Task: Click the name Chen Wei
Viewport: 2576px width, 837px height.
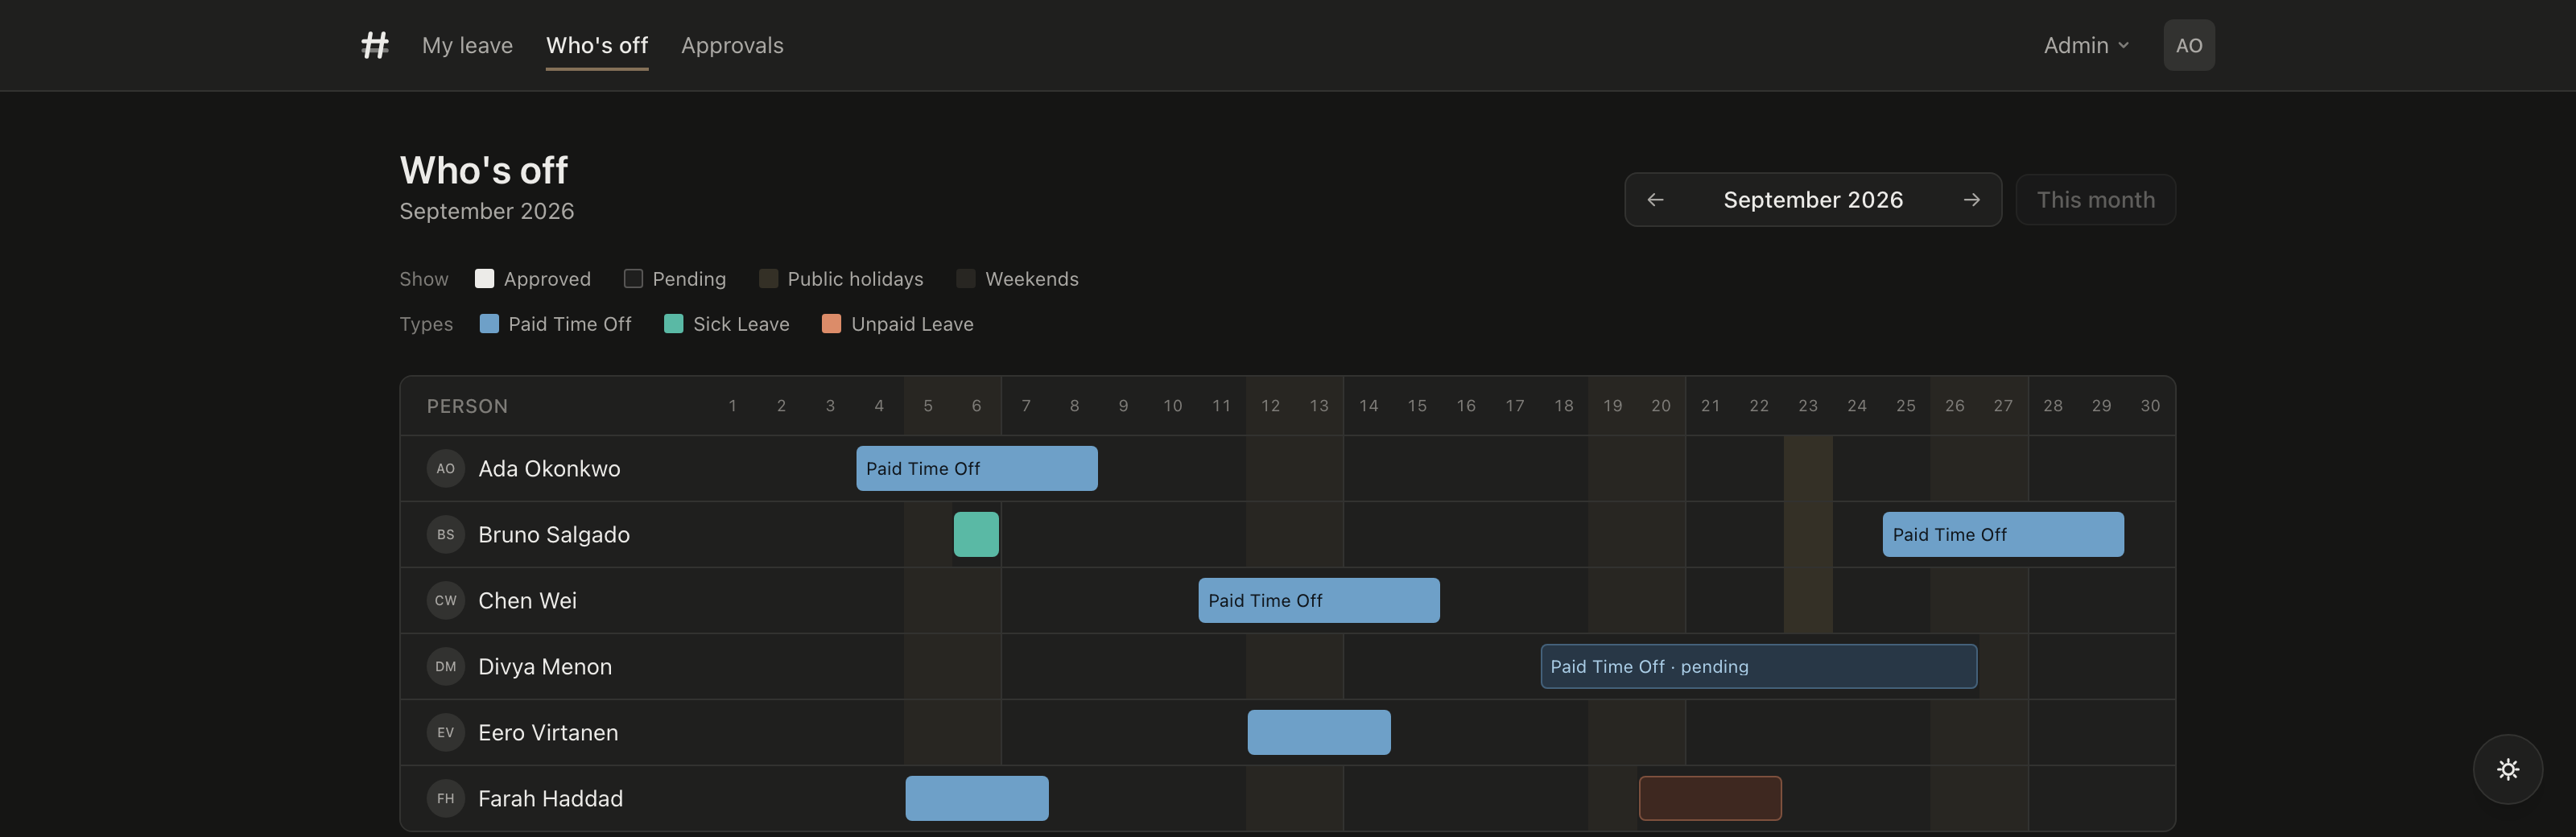Action: coord(527,600)
